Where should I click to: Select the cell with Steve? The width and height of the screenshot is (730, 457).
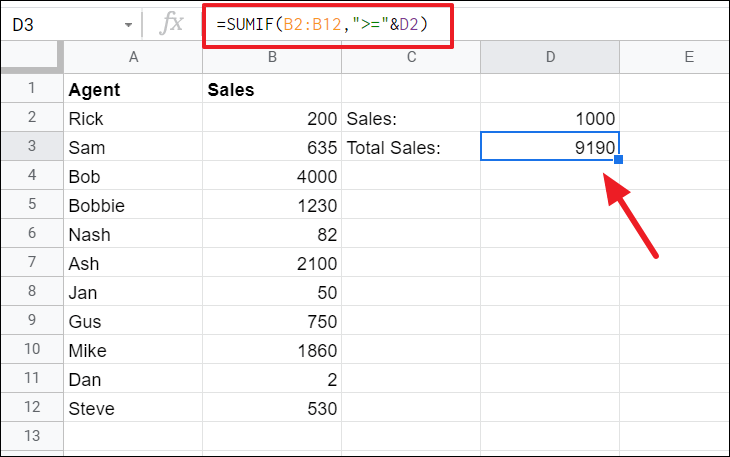pyautogui.click(x=133, y=408)
